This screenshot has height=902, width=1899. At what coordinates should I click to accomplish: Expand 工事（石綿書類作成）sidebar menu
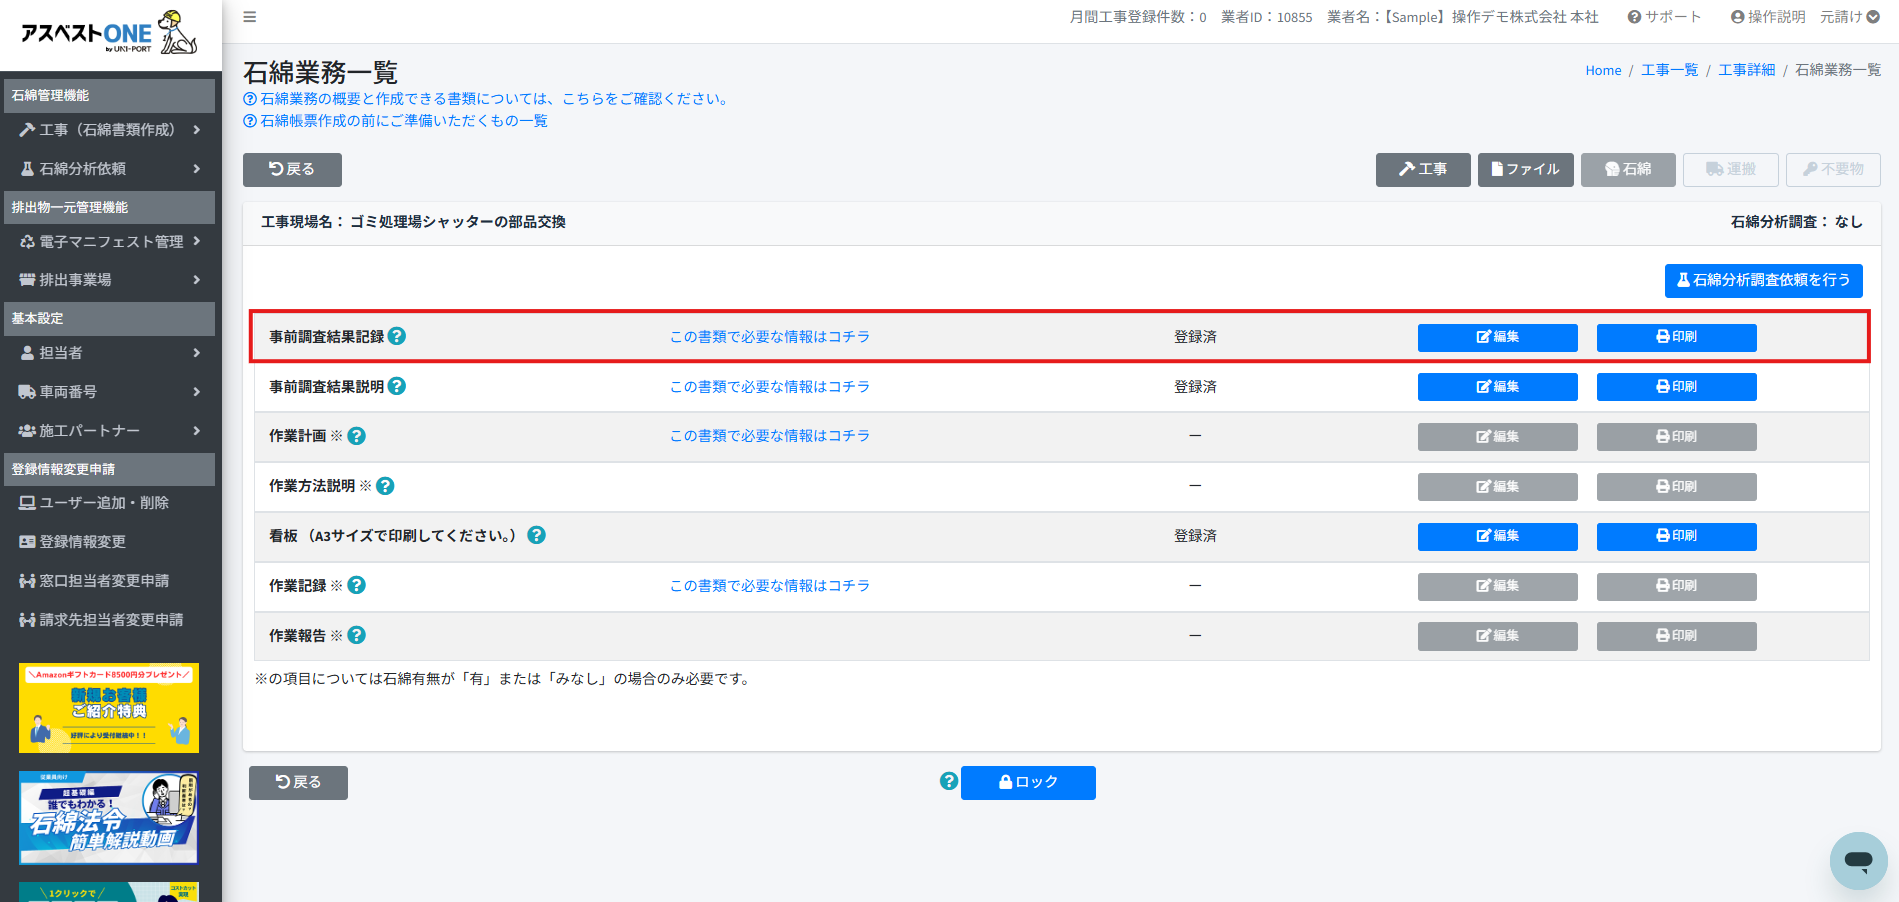coord(110,130)
